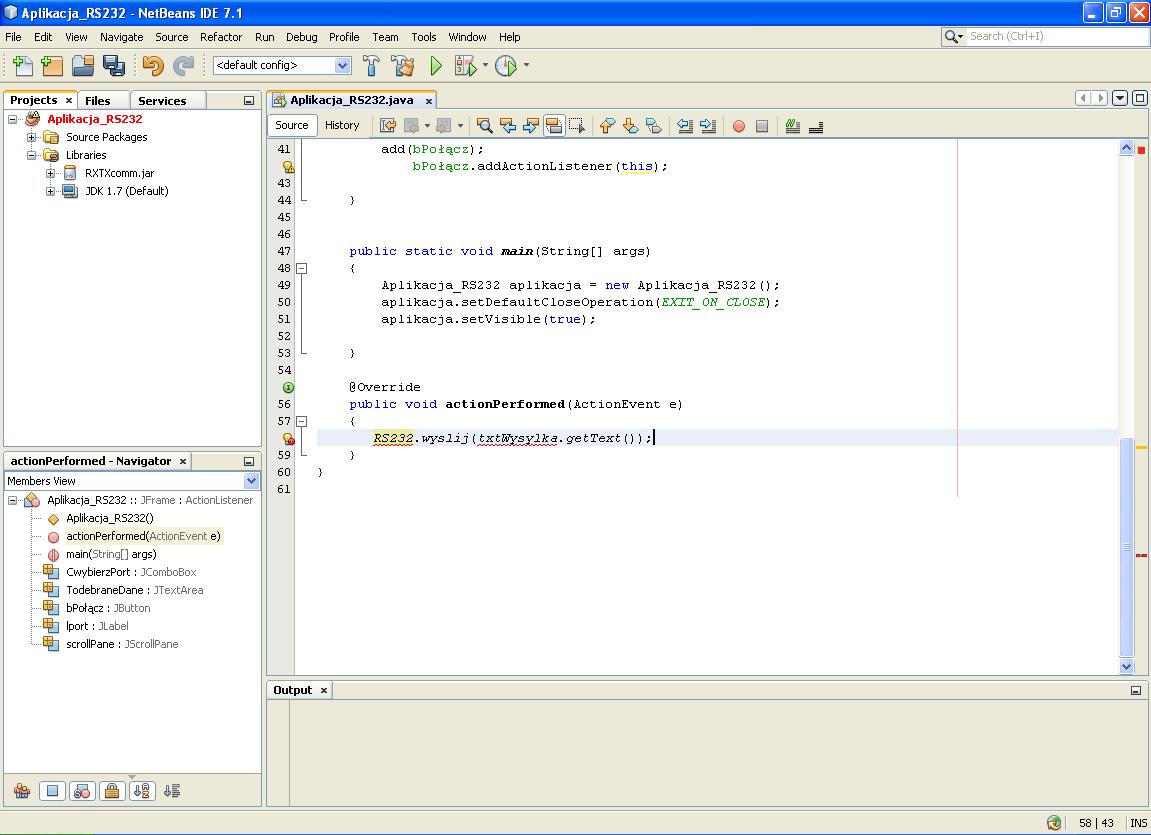Click the Comment lines icon
Viewport: 1151px width, 835px height.
pos(793,125)
